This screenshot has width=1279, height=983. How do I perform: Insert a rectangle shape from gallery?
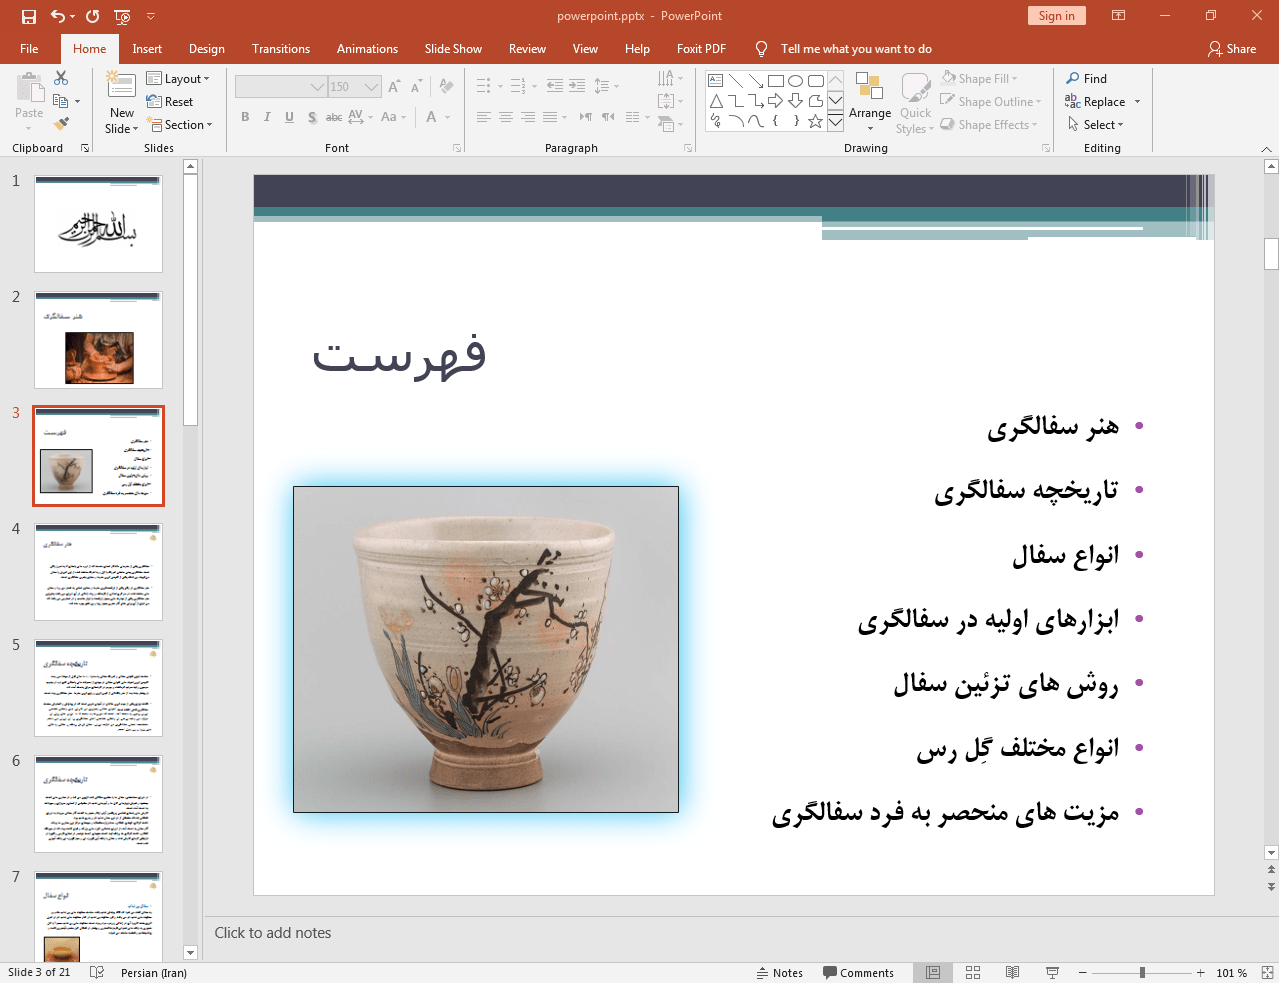click(775, 81)
